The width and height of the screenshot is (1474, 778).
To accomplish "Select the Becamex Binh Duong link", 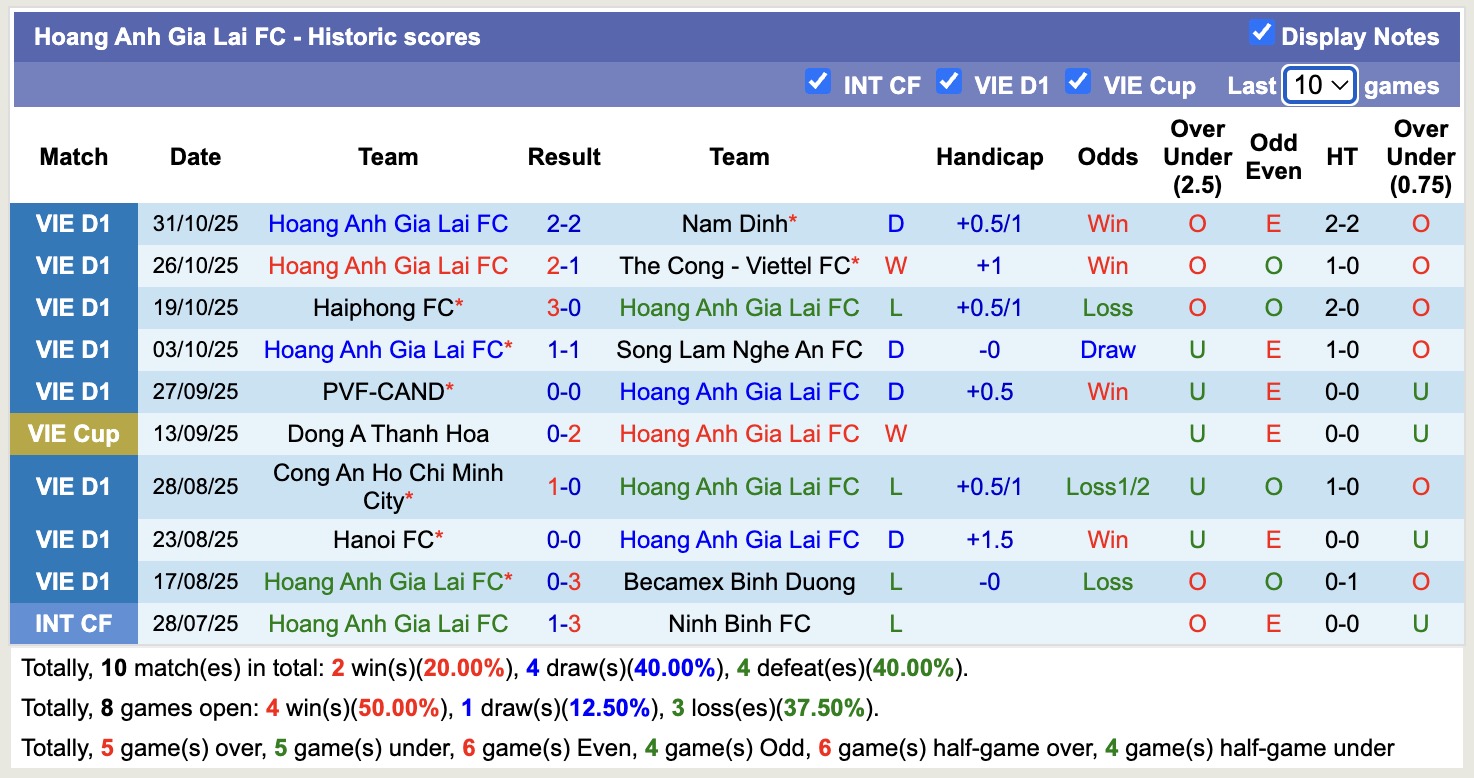I will tap(739, 581).
